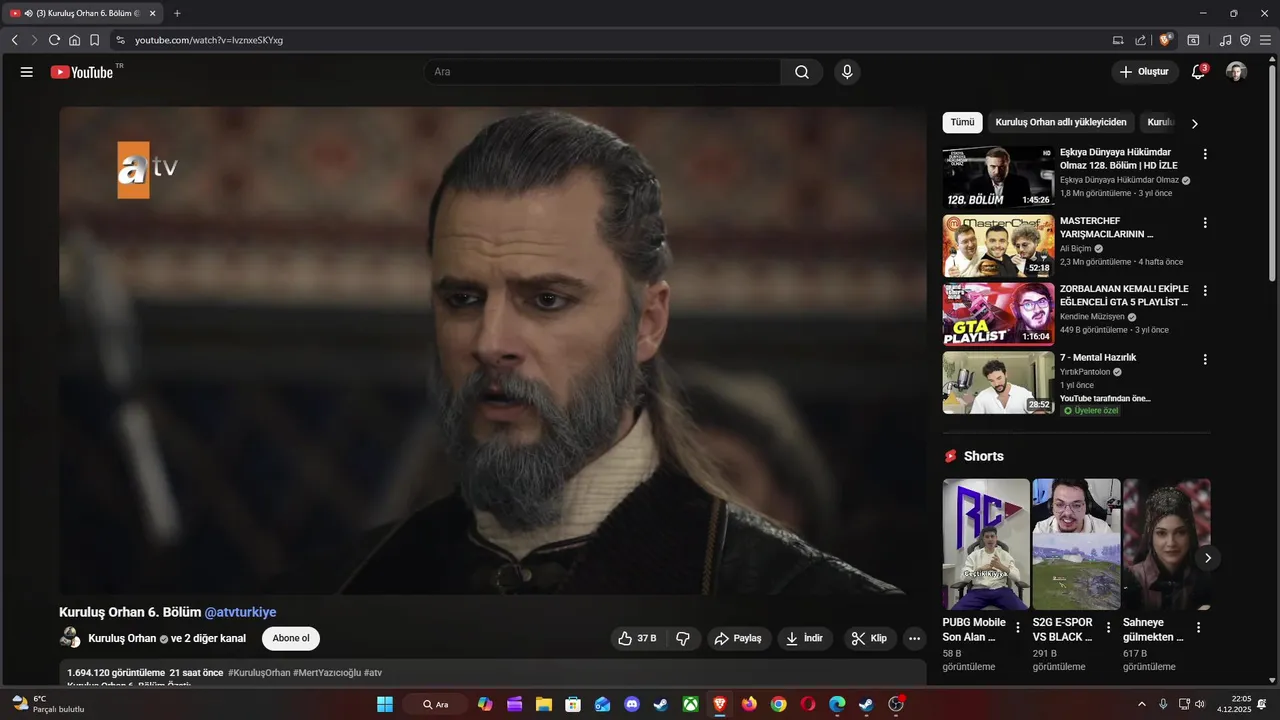Open the Brave main menu icon
1280x720 pixels.
[1265, 40]
